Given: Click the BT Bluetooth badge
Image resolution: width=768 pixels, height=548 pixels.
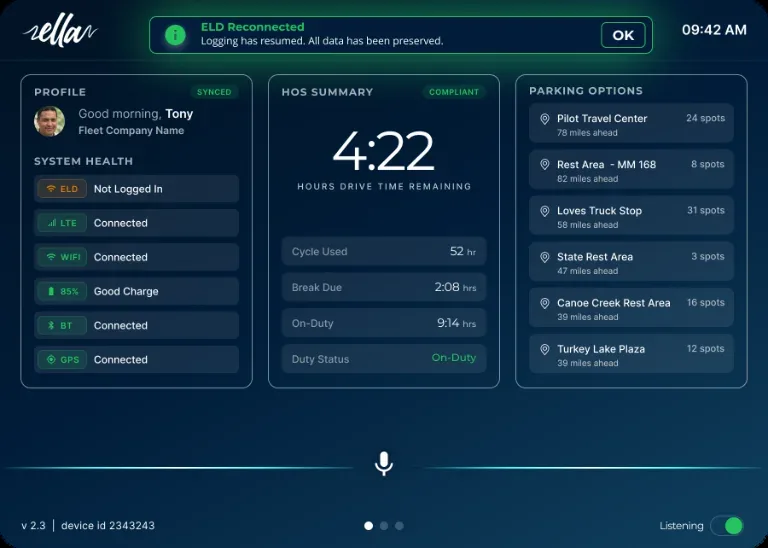Looking at the screenshot, I should tap(62, 326).
